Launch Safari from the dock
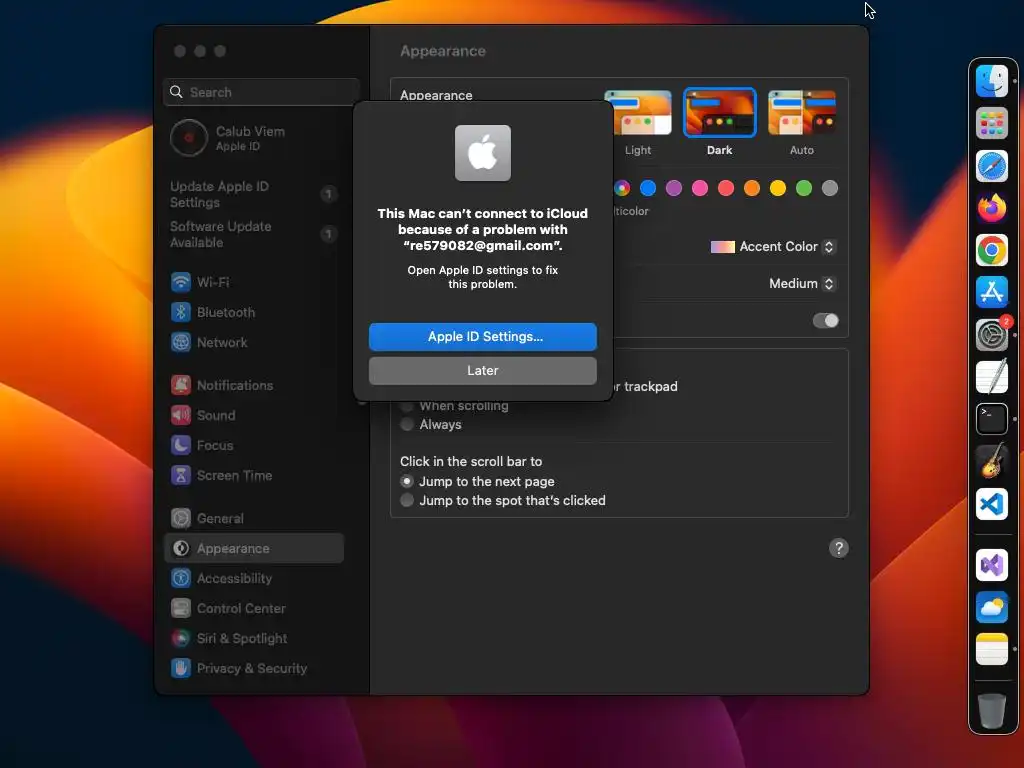 991,166
